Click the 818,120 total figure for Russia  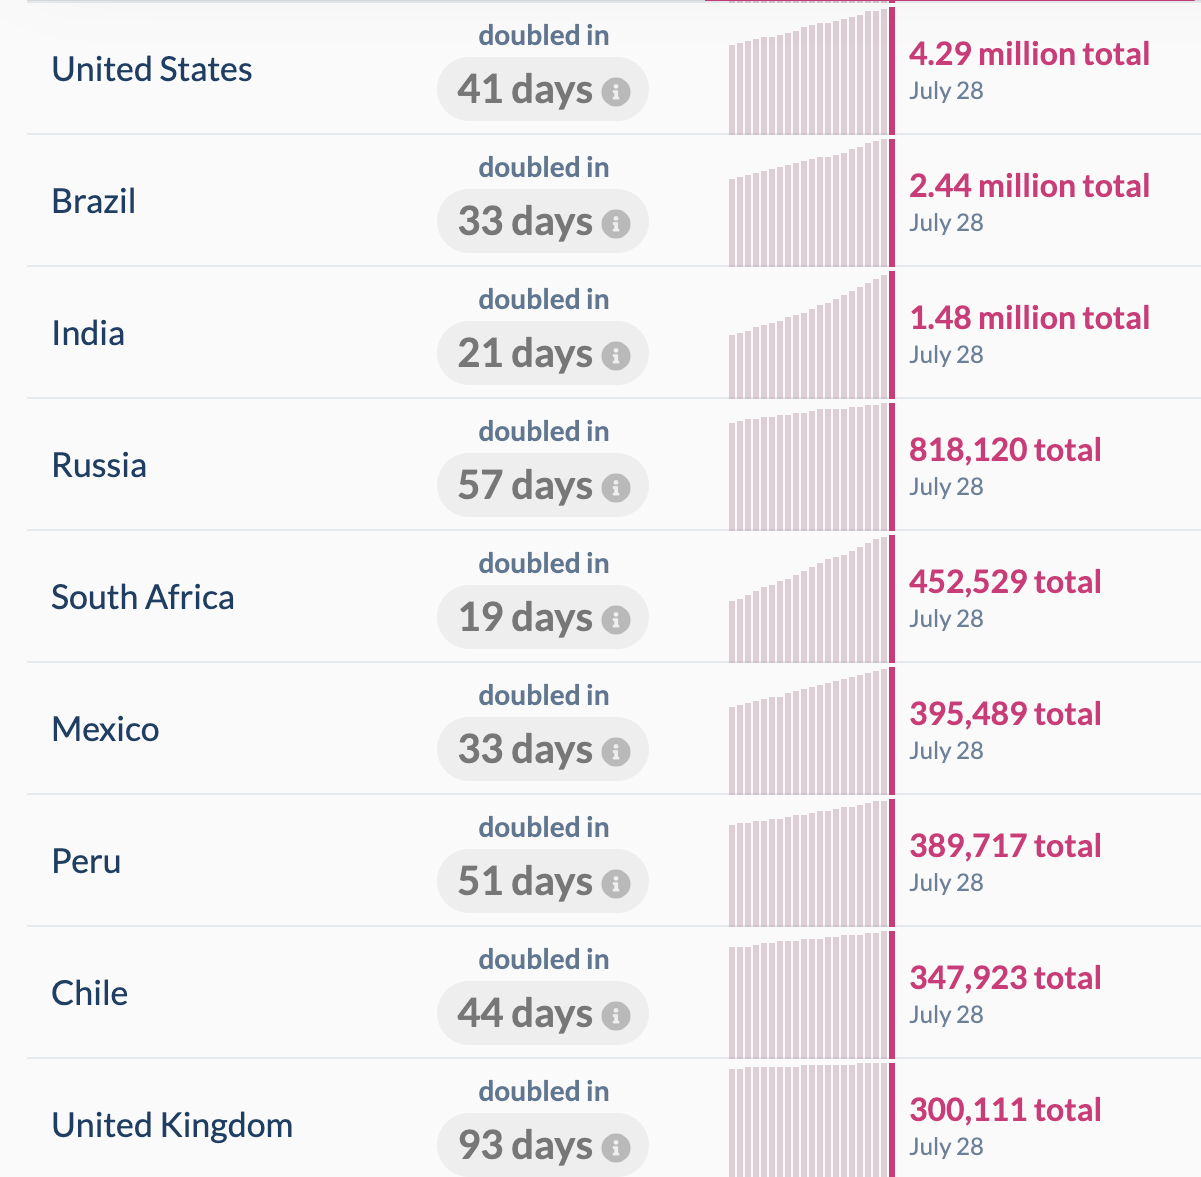[1005, 450]
